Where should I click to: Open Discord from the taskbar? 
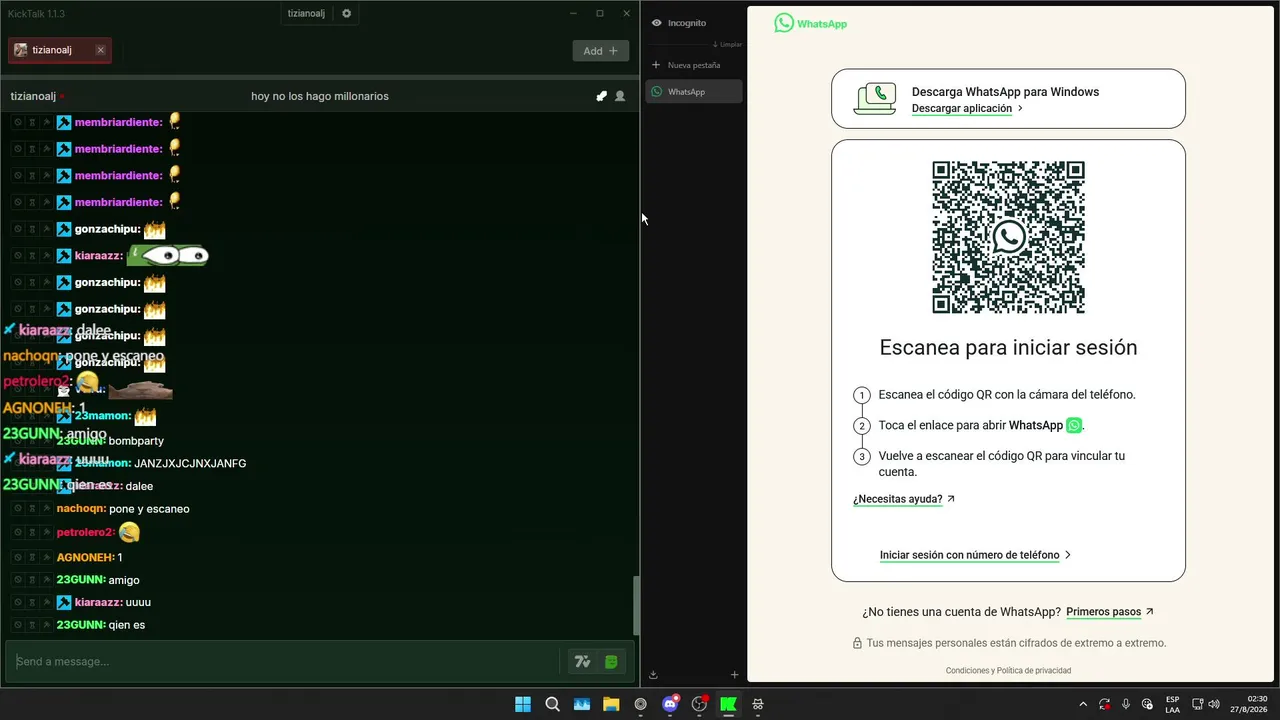coord(670,704)
